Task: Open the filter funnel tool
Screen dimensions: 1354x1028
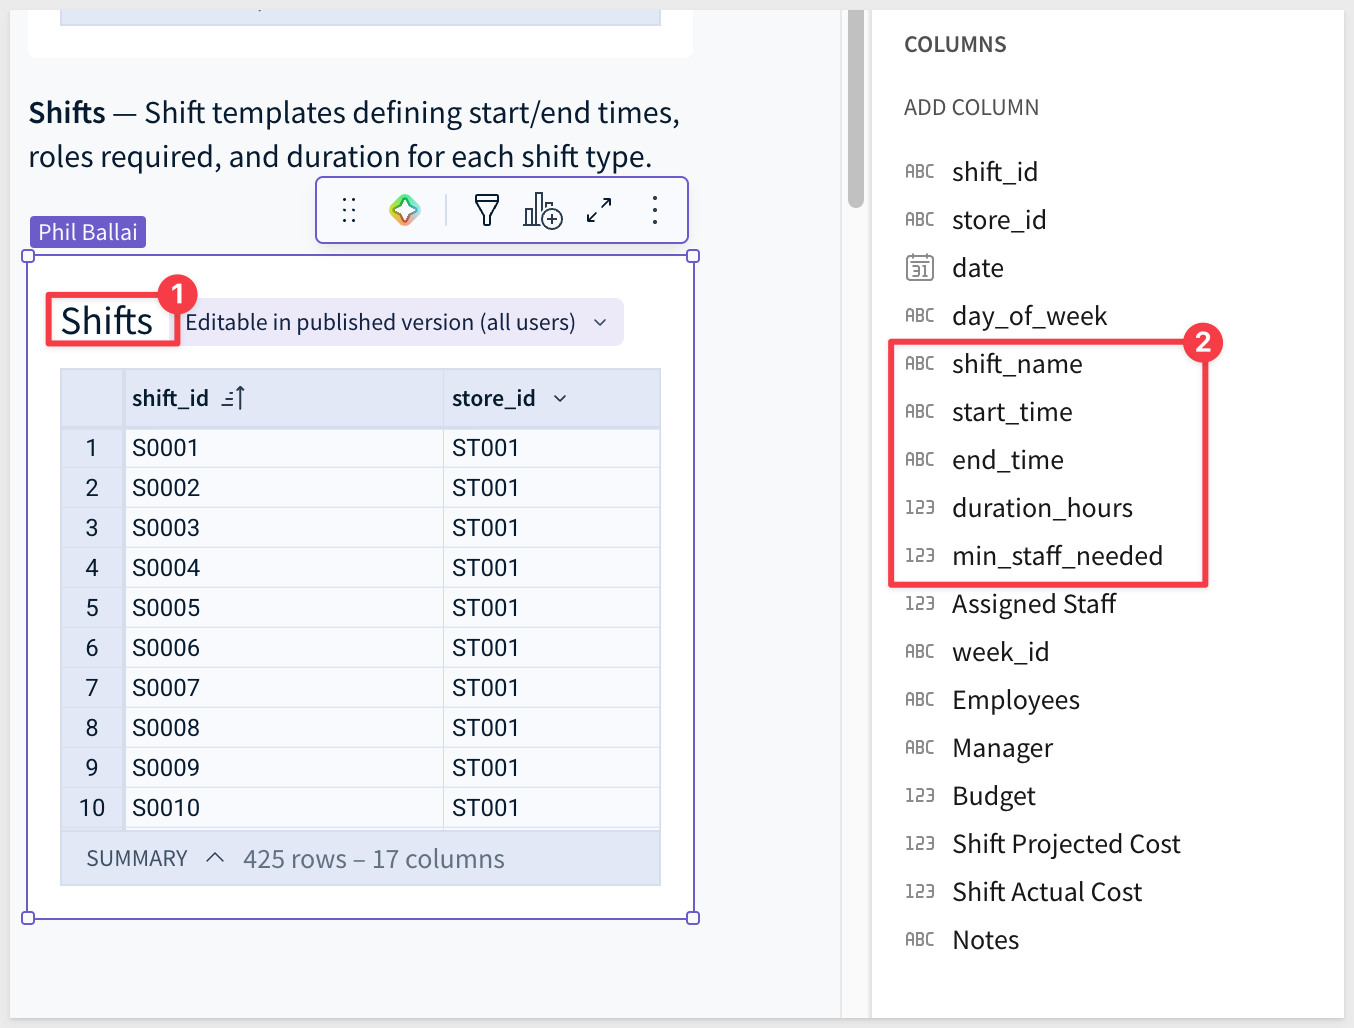Action: [487, 210]
